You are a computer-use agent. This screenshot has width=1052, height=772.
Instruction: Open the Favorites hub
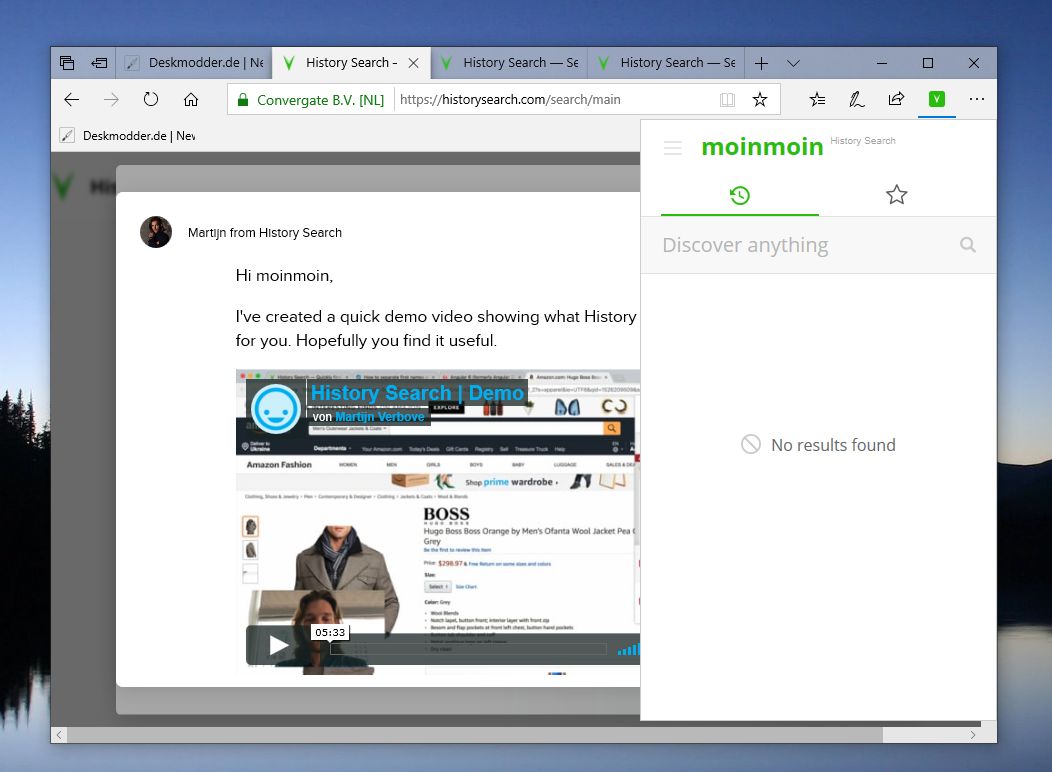817,99
